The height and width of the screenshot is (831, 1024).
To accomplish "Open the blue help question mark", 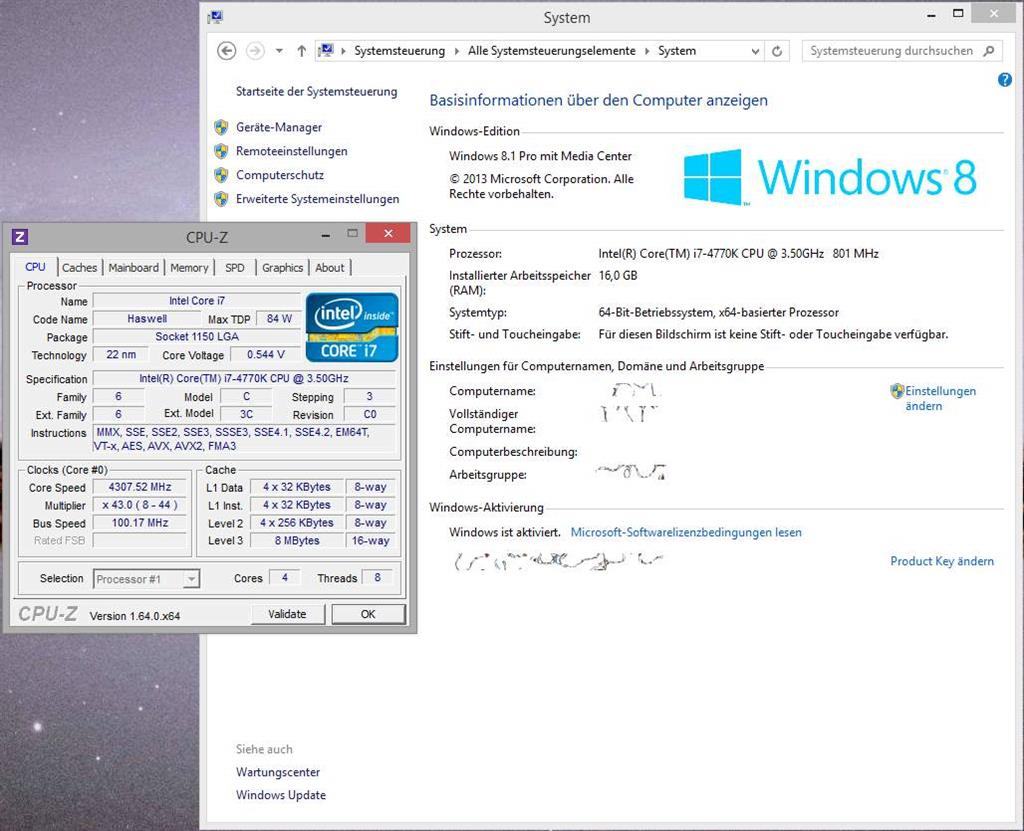I will 1004,80.
